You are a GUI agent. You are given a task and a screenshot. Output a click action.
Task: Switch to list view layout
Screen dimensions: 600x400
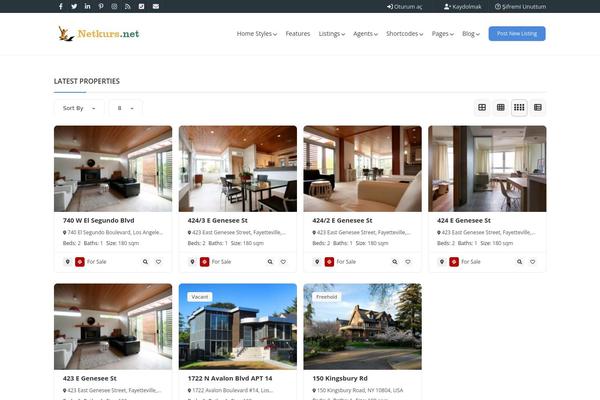pyautogui.click(x=538, y=108)
